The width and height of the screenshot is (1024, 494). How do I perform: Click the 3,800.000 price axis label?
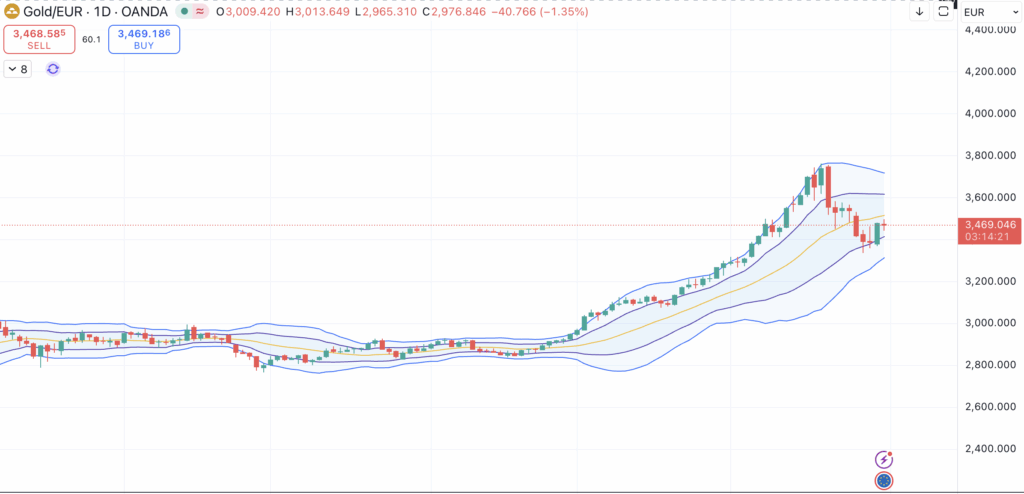990,156
